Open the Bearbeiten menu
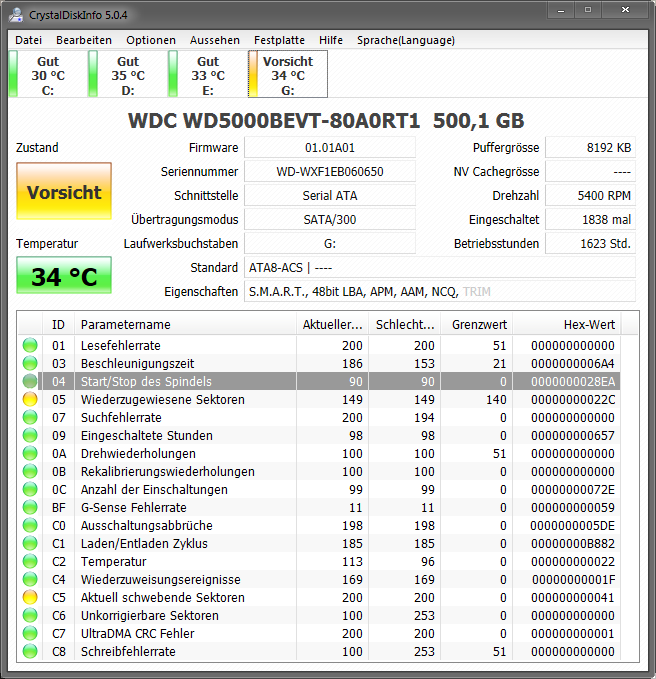Image resolution: width=656 pixels, height=679 pixels. pos(84,40)
